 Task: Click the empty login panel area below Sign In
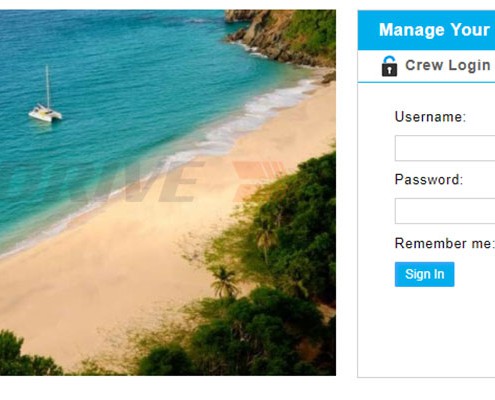426,332
